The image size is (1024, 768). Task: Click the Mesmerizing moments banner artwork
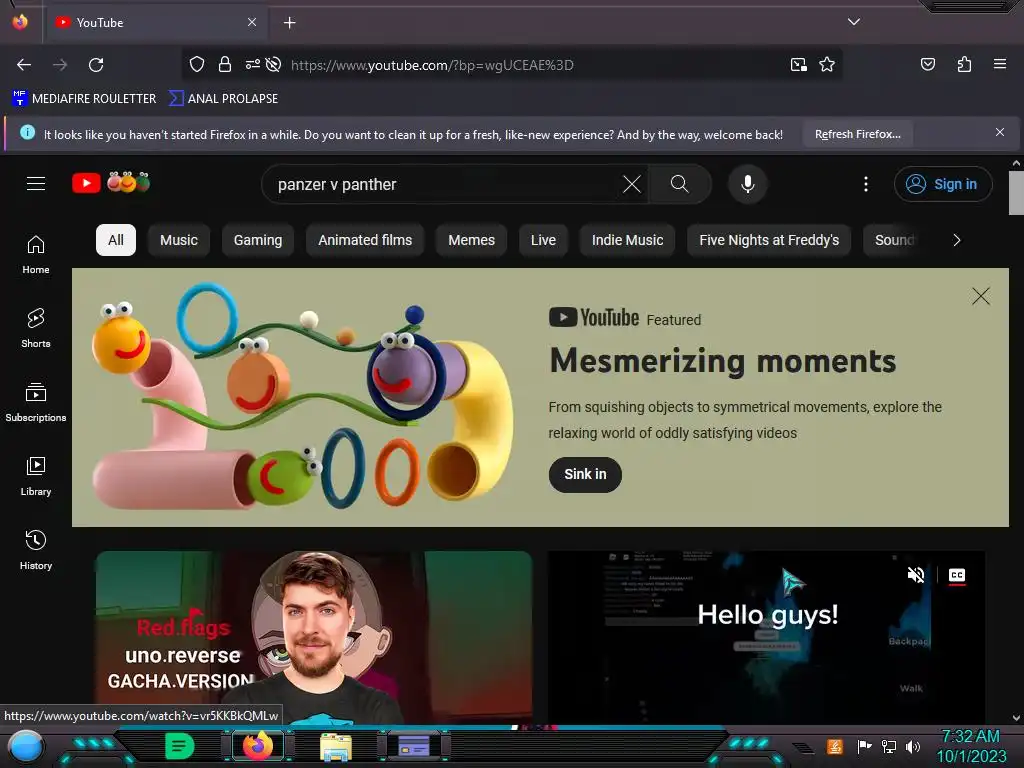tap(302, 397)
